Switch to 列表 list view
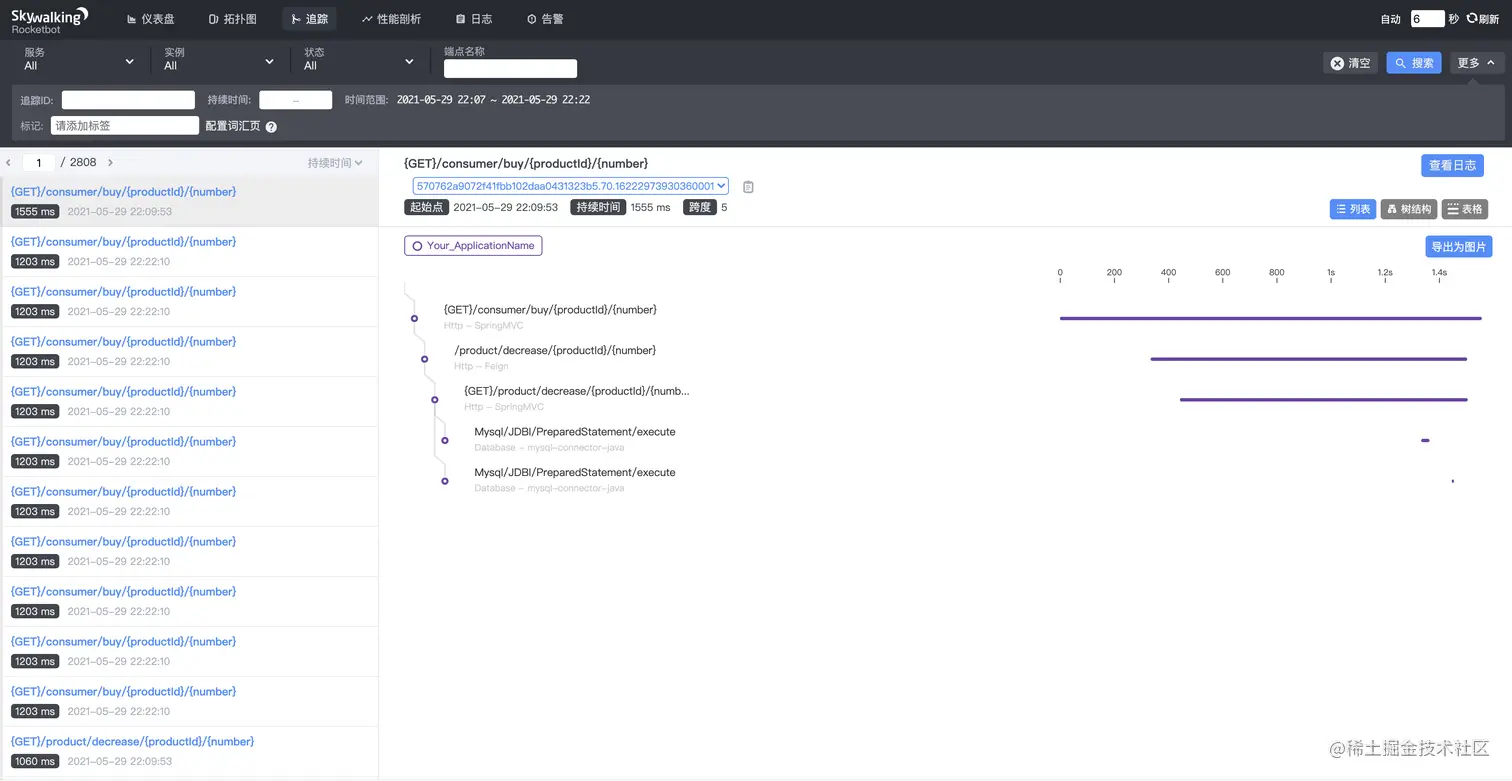The height and width of the screenshot is (781, 1512). (x=1353, y=209)
